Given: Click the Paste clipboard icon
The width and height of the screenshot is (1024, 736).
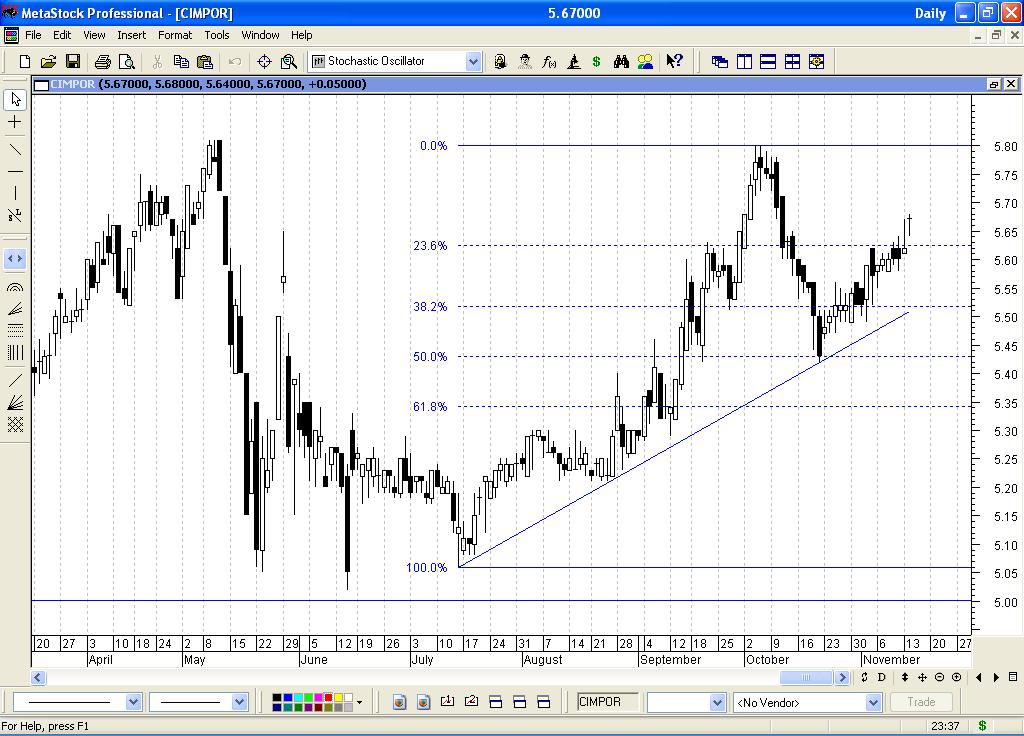Looking at the screenshot, I should coord(205,61).
